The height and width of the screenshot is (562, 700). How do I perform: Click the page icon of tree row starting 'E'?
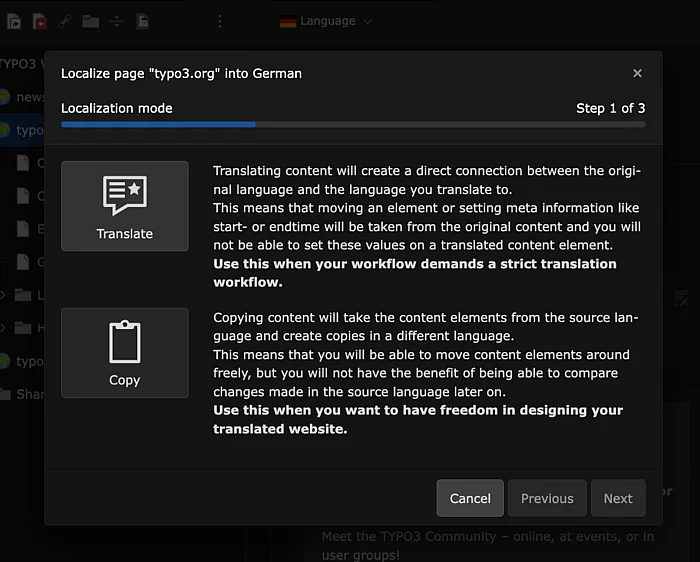pyautogui.click(x=23, y=229)
